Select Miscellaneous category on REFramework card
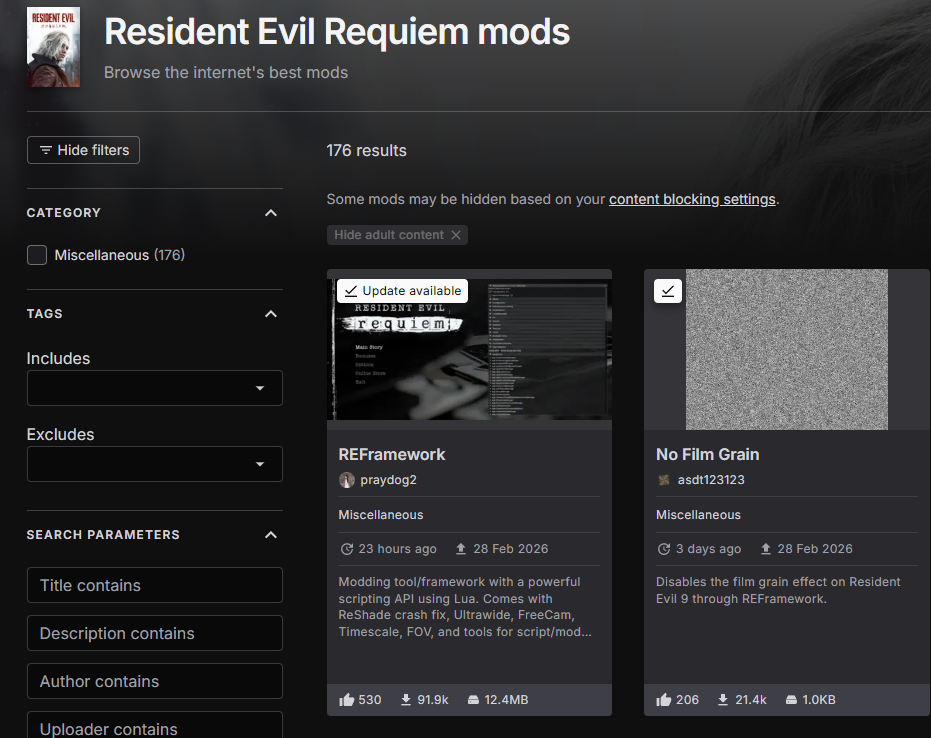Viewport: 931px width, 738px height. point(381,515)
